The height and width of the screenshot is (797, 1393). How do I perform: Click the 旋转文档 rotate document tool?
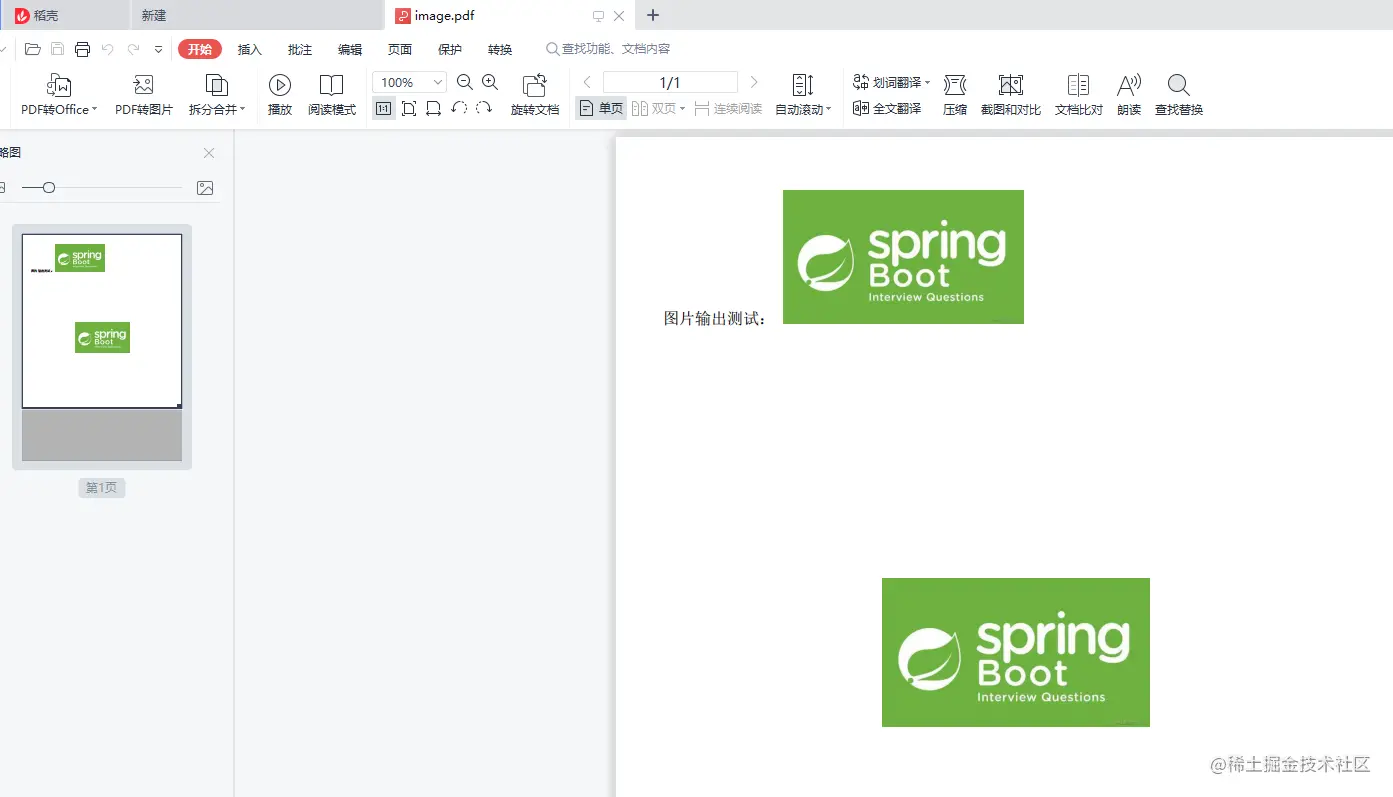click(535, 95)
